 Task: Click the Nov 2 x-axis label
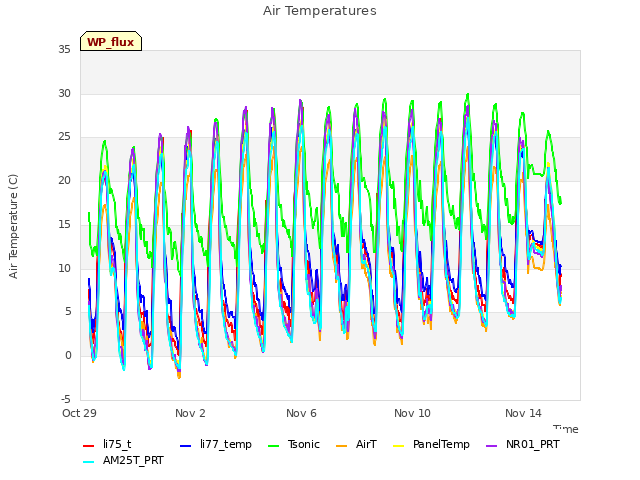pyautogui.click(x=190, y=413)
